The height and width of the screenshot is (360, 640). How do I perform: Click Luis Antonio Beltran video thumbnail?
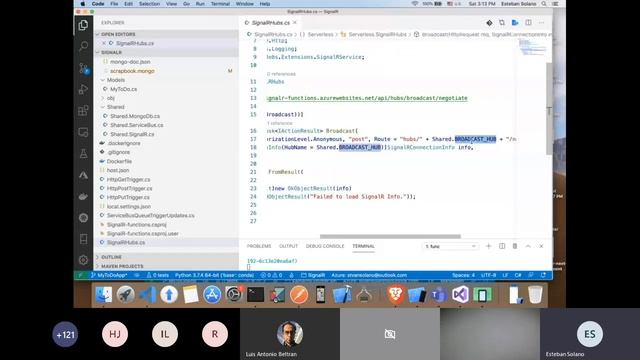point(290,333)
